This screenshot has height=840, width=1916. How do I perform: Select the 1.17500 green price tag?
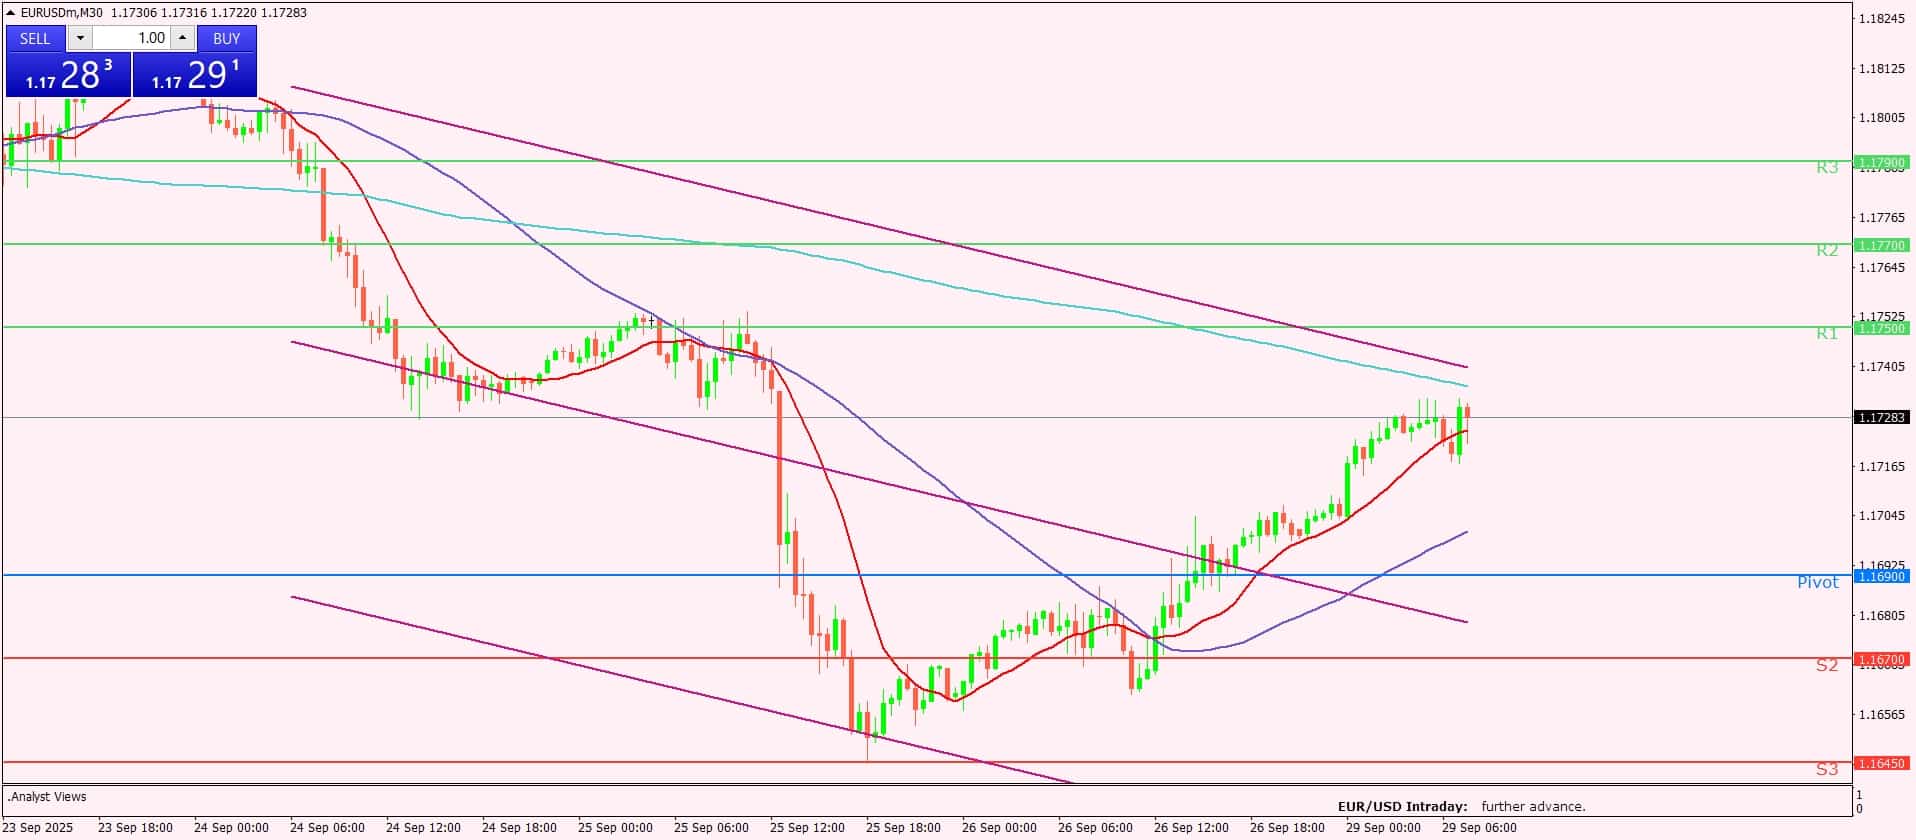tap(1881, 328)
